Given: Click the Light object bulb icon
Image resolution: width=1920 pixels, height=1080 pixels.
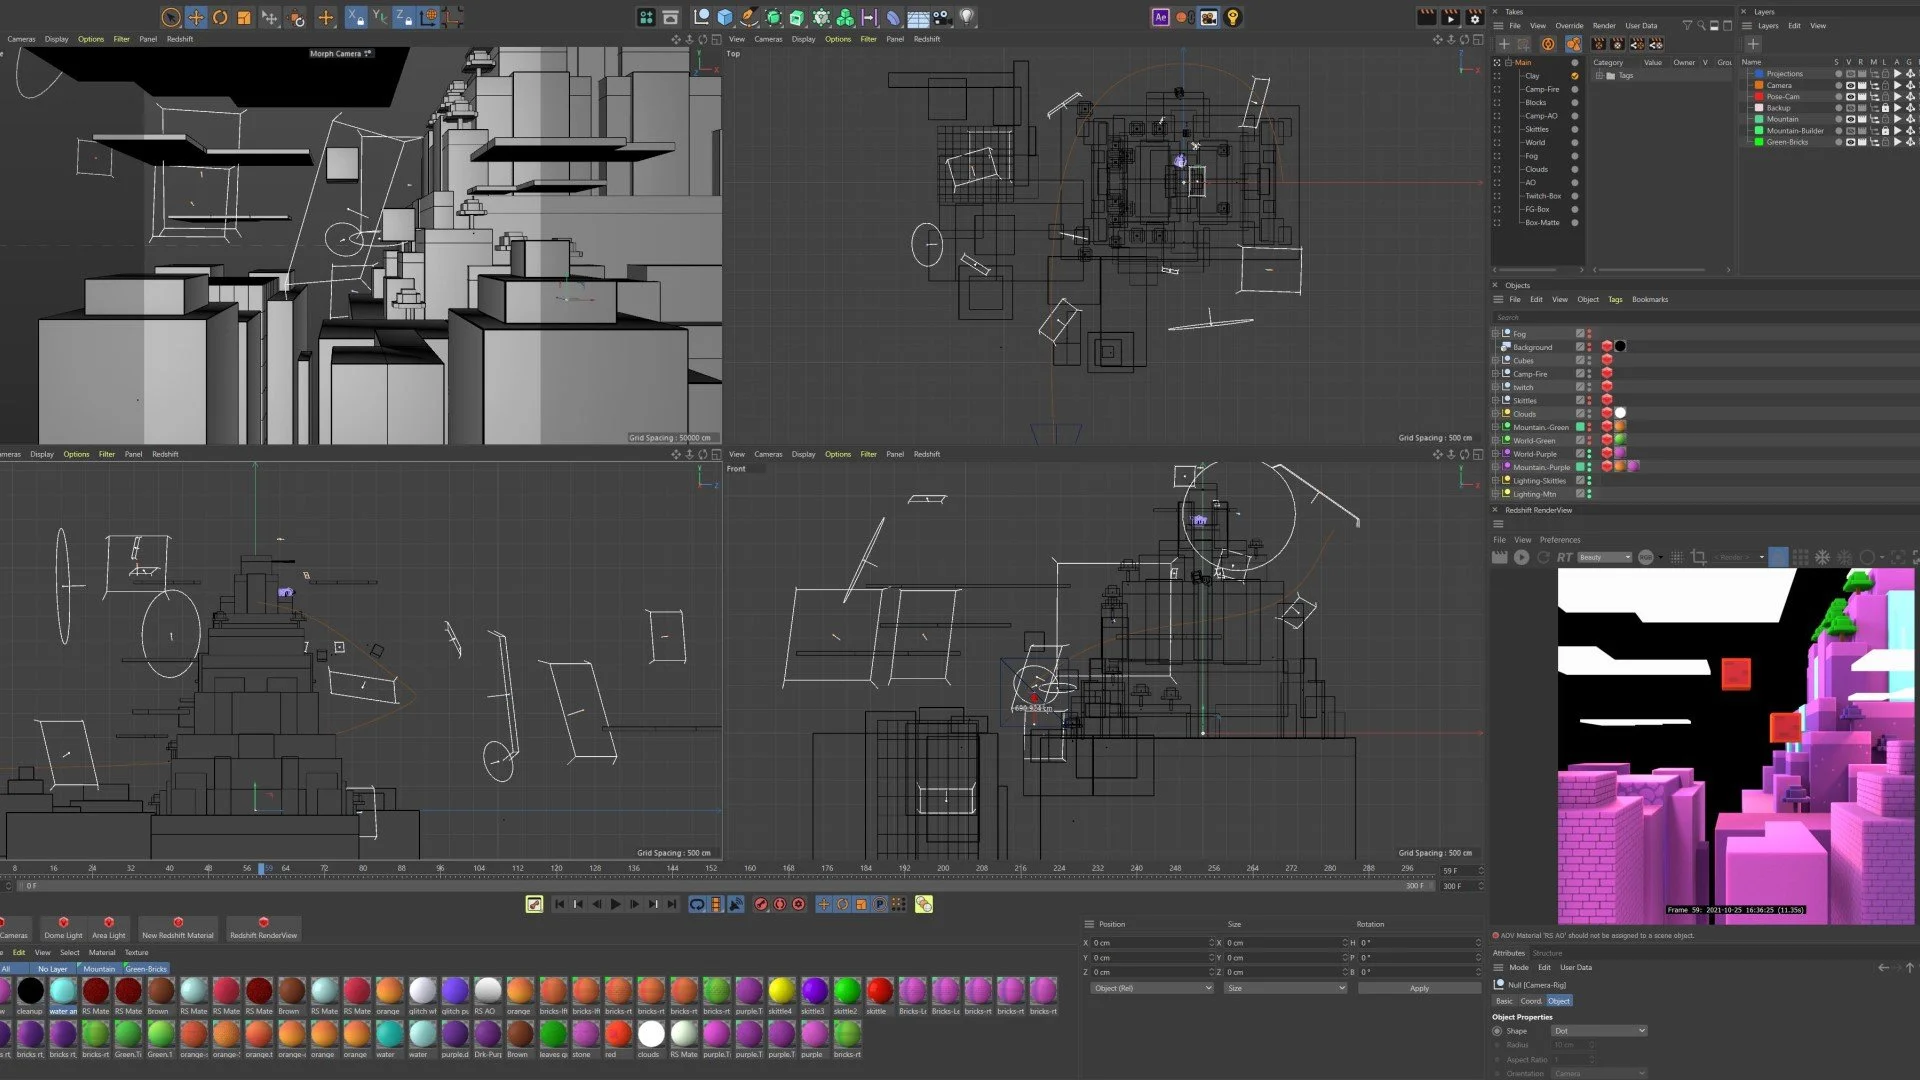Looking at the screenshot, I should (967, 17).
